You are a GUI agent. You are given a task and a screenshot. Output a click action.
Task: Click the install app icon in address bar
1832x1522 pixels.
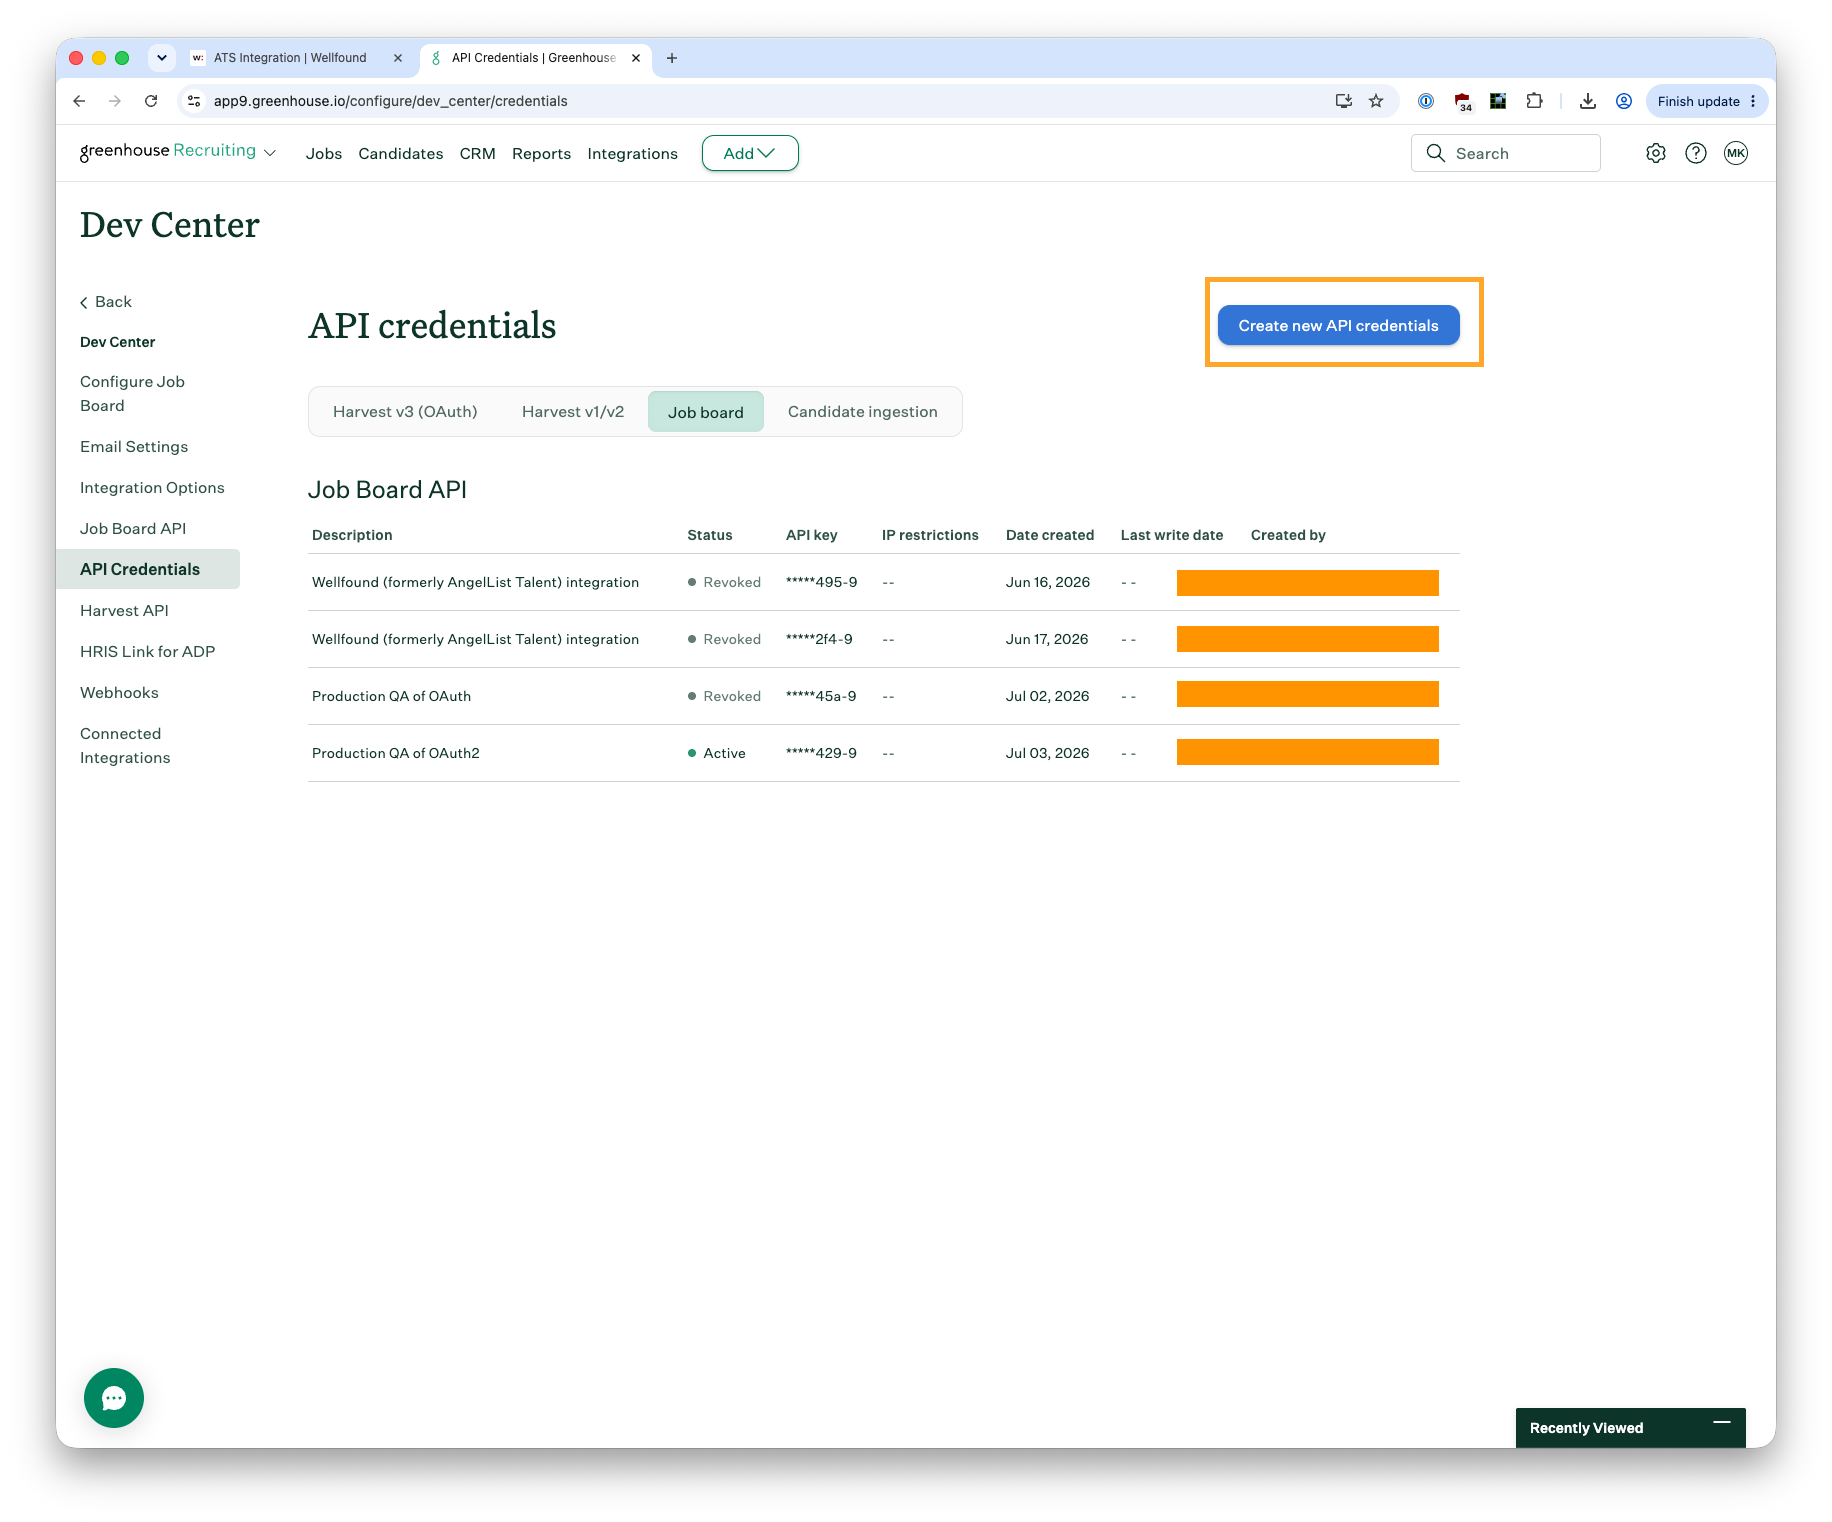tap(1344, 101)
